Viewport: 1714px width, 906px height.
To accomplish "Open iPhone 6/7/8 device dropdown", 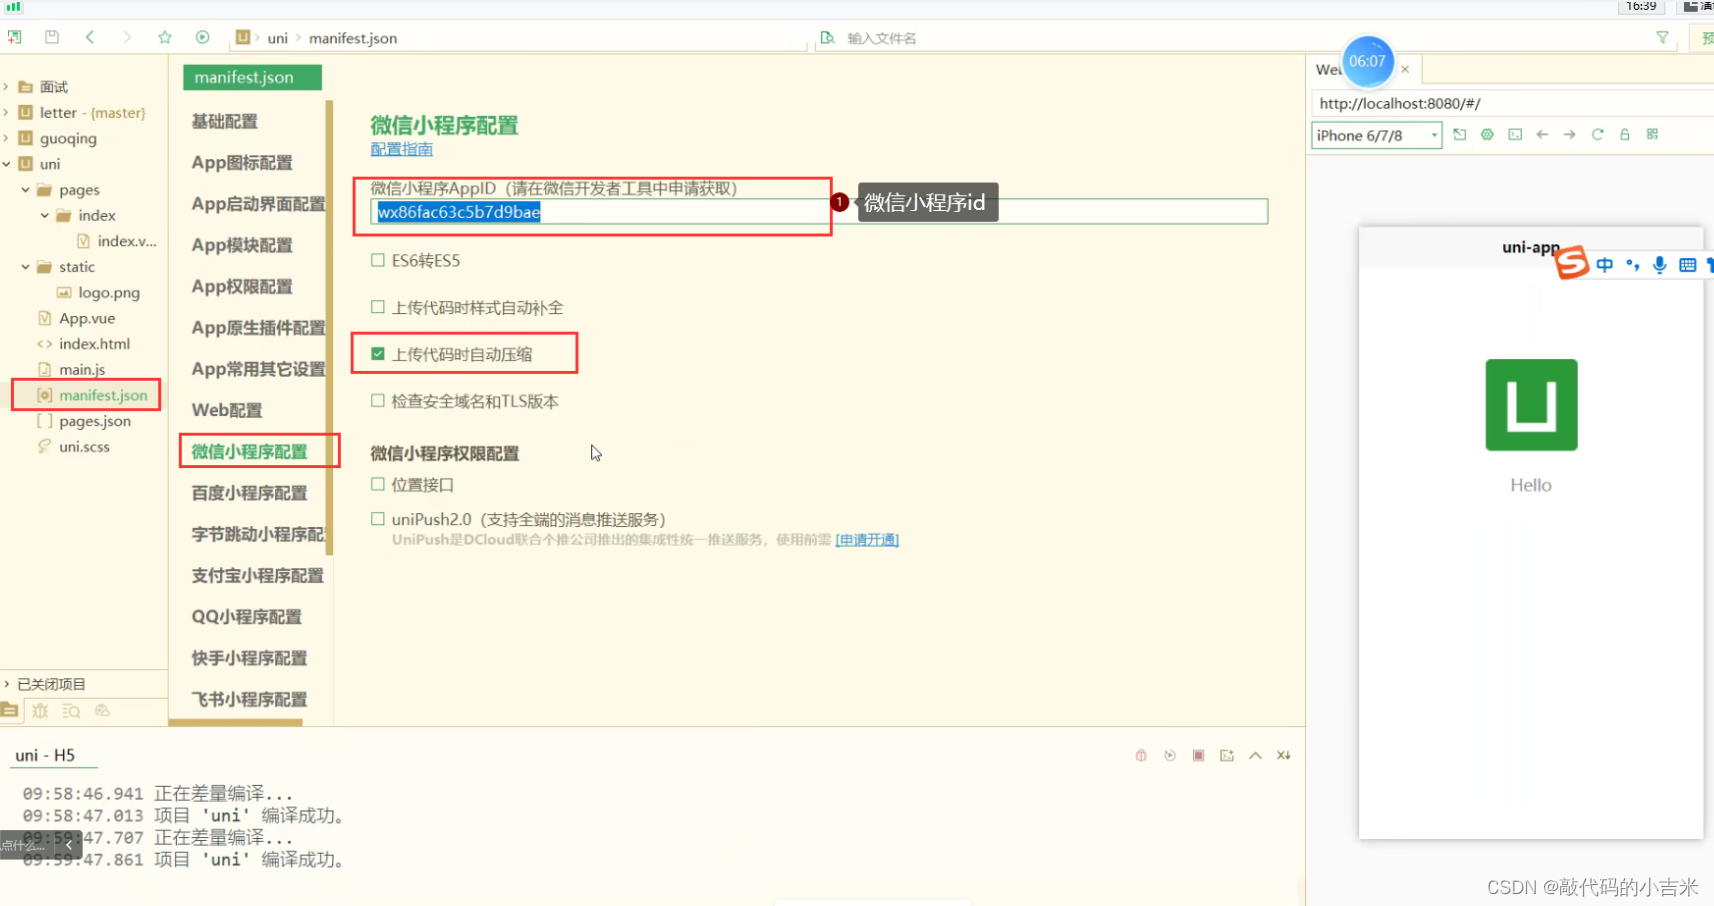I will (1376, 135).
